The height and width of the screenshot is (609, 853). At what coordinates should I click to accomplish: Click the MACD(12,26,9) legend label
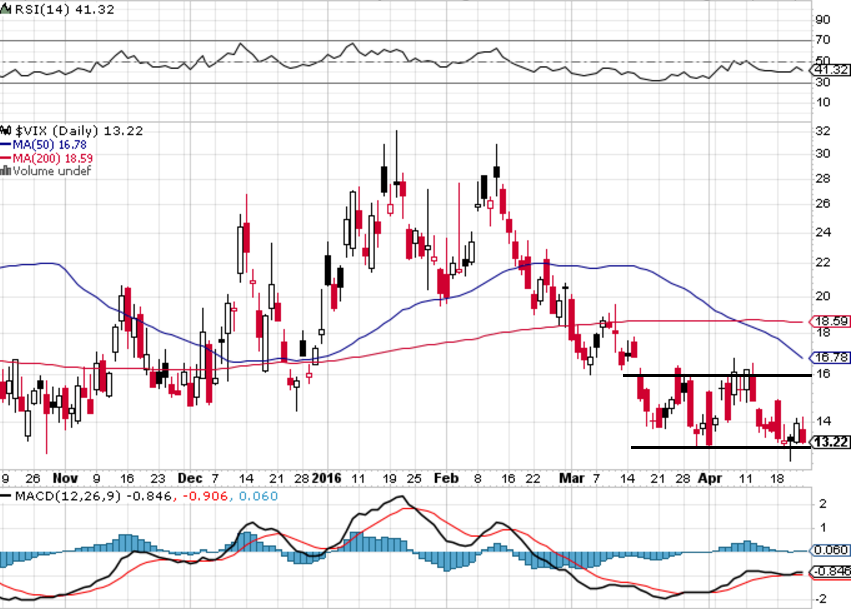67,496
